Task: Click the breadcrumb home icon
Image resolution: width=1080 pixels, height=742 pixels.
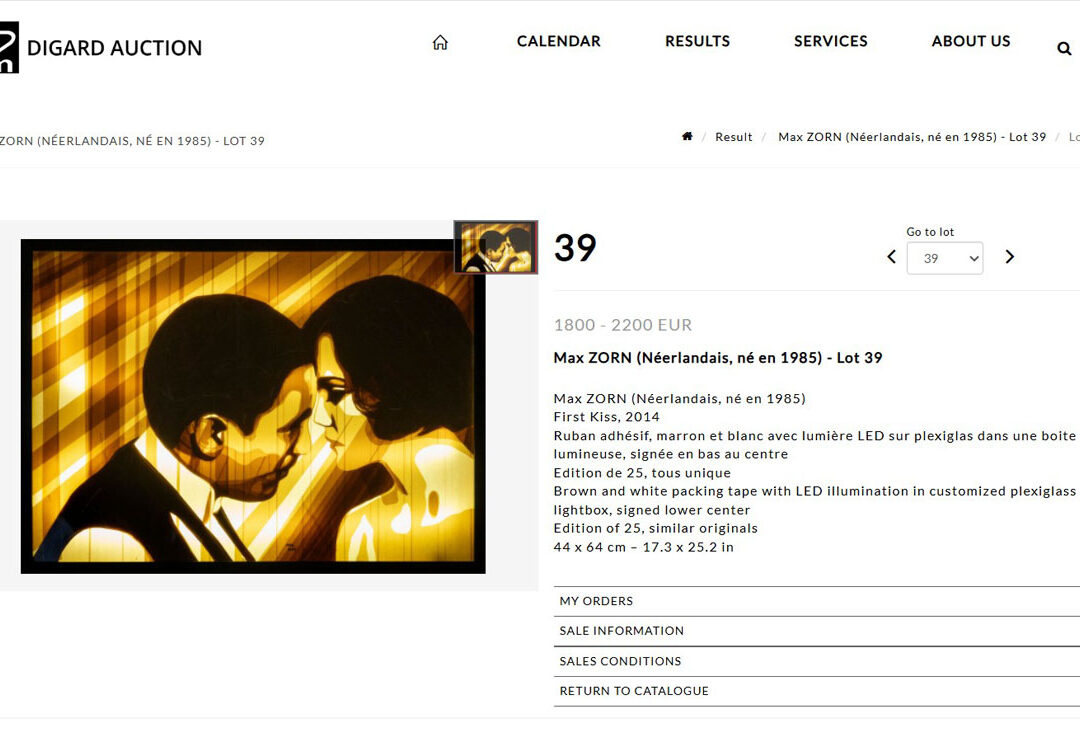Action: point(687,136)
